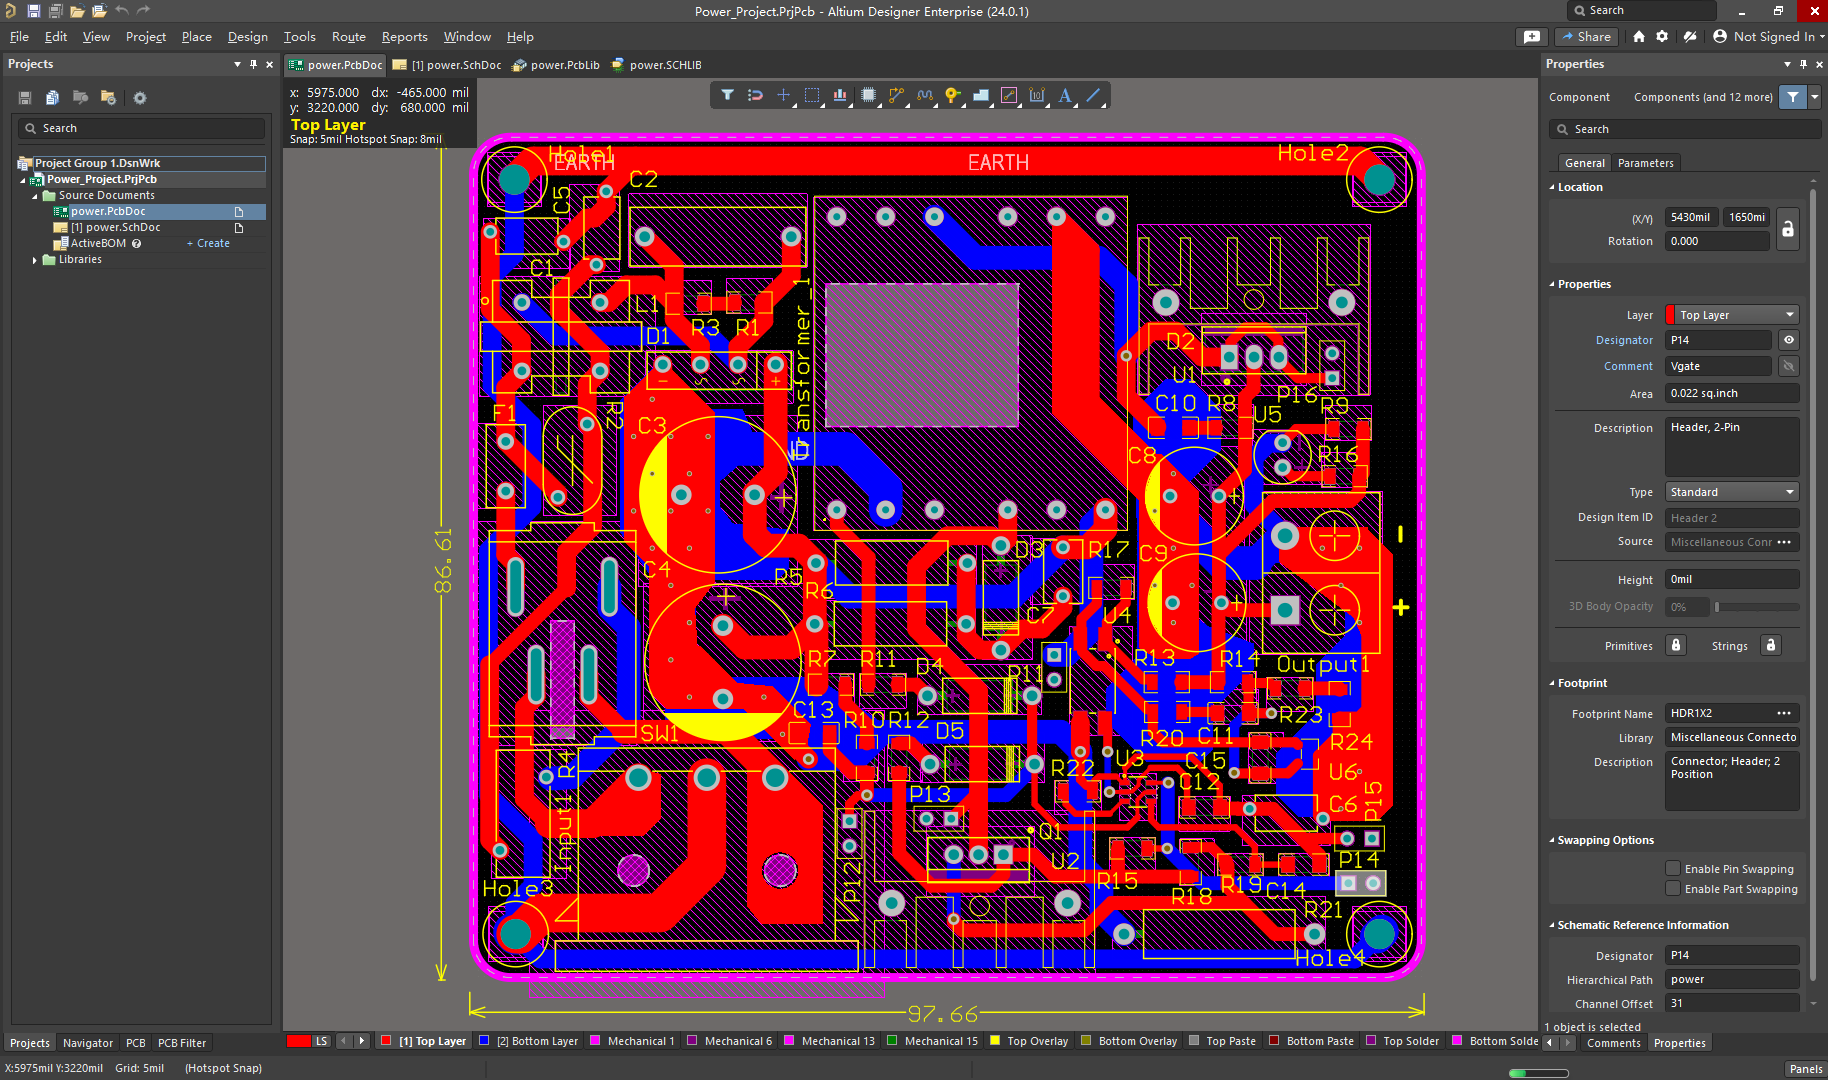Toggle the Location lock button
Viewport: 1828px width, 1080px height.
(x=1788, y=229)
